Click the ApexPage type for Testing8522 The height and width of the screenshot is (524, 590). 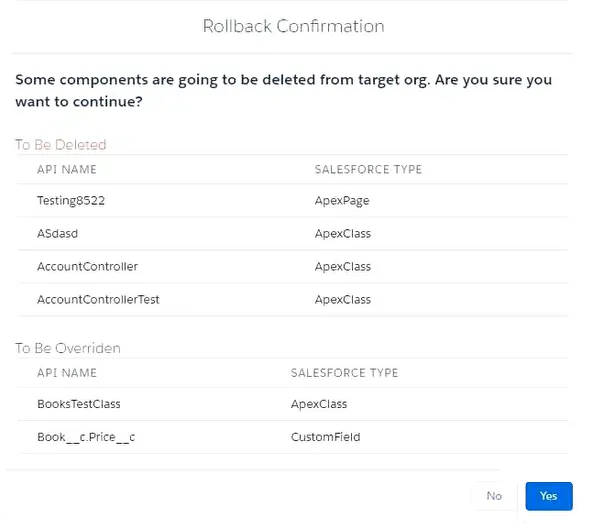(342, 200)
